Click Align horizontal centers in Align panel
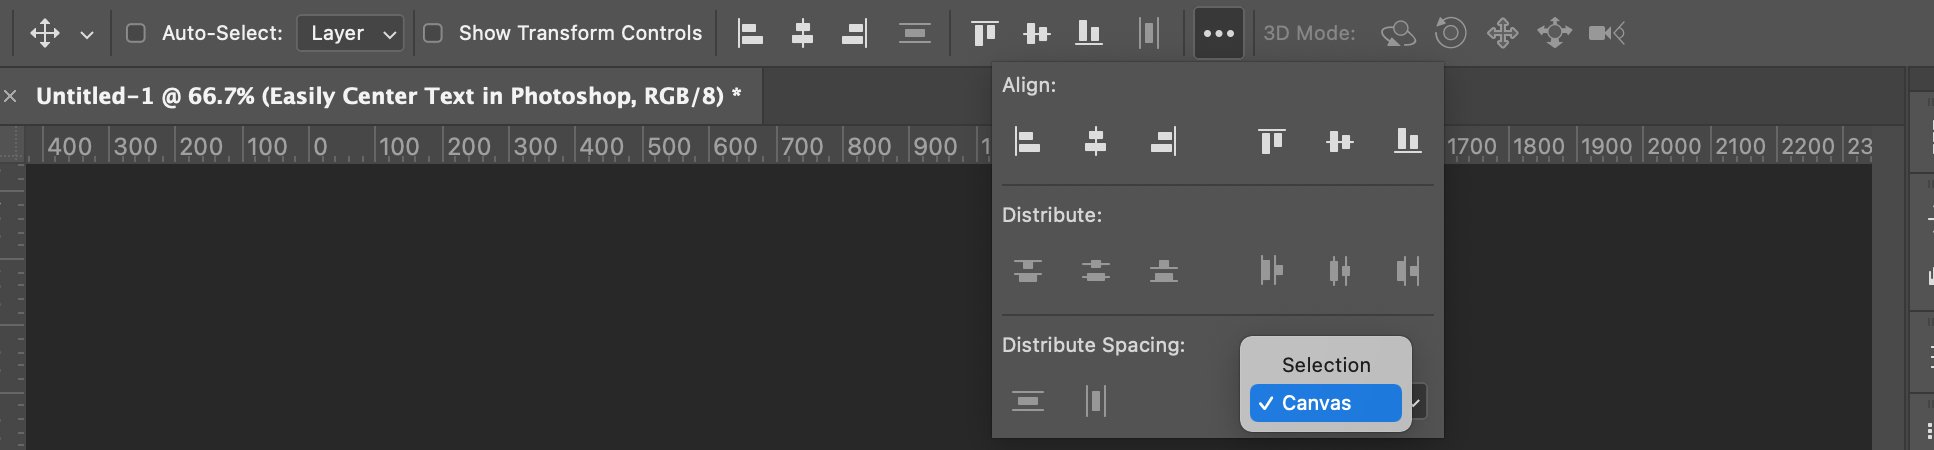Viewport: 1934px width, 450px height. tap(1095, 141)
